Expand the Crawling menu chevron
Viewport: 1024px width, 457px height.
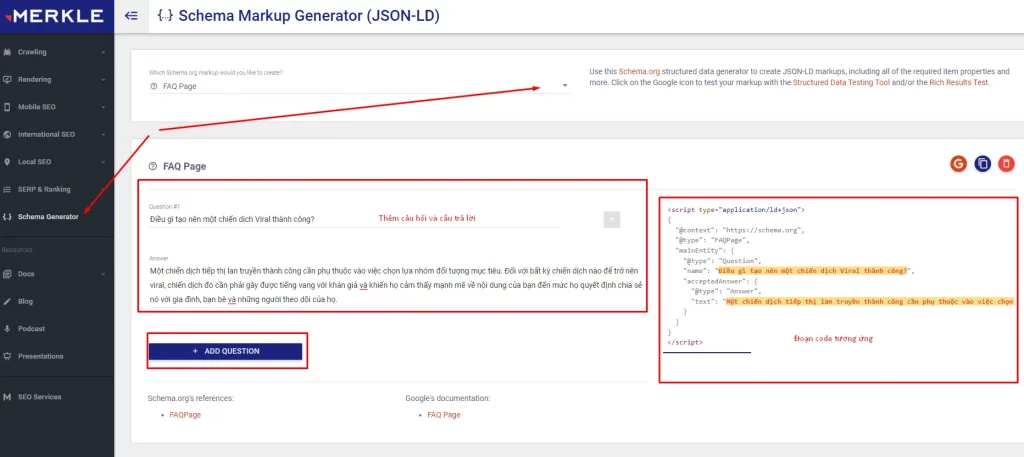coord(103,52)
